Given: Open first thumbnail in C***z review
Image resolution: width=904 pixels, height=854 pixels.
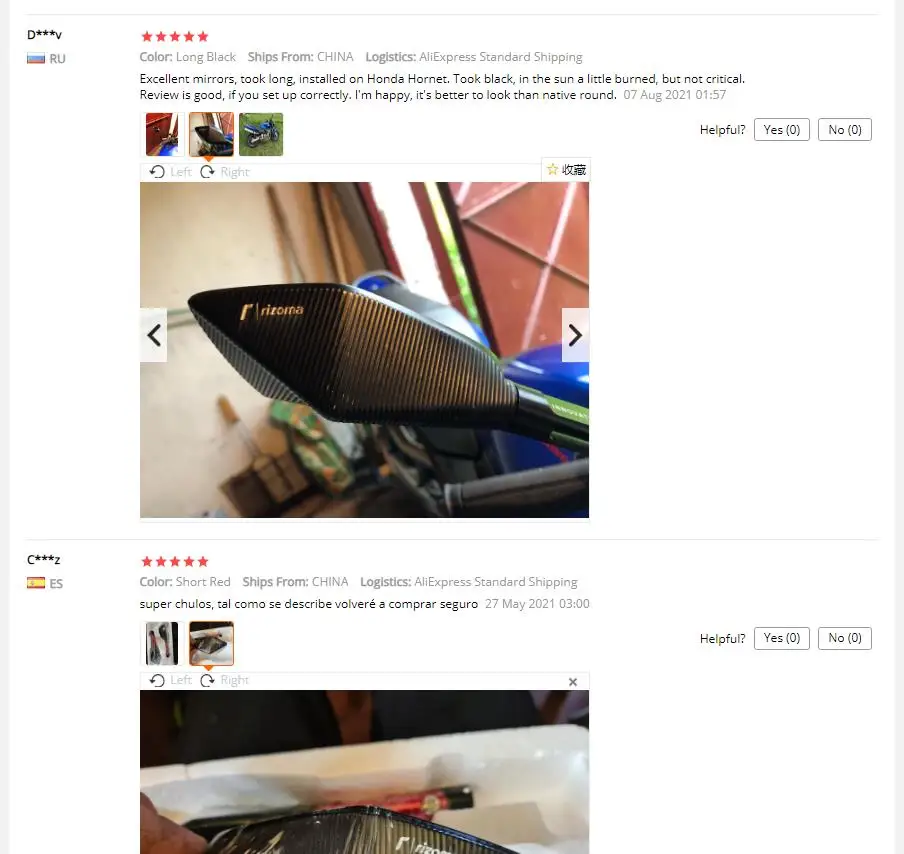Looking at the screenshot, I should pyautogui.click(x=162, y=643).
